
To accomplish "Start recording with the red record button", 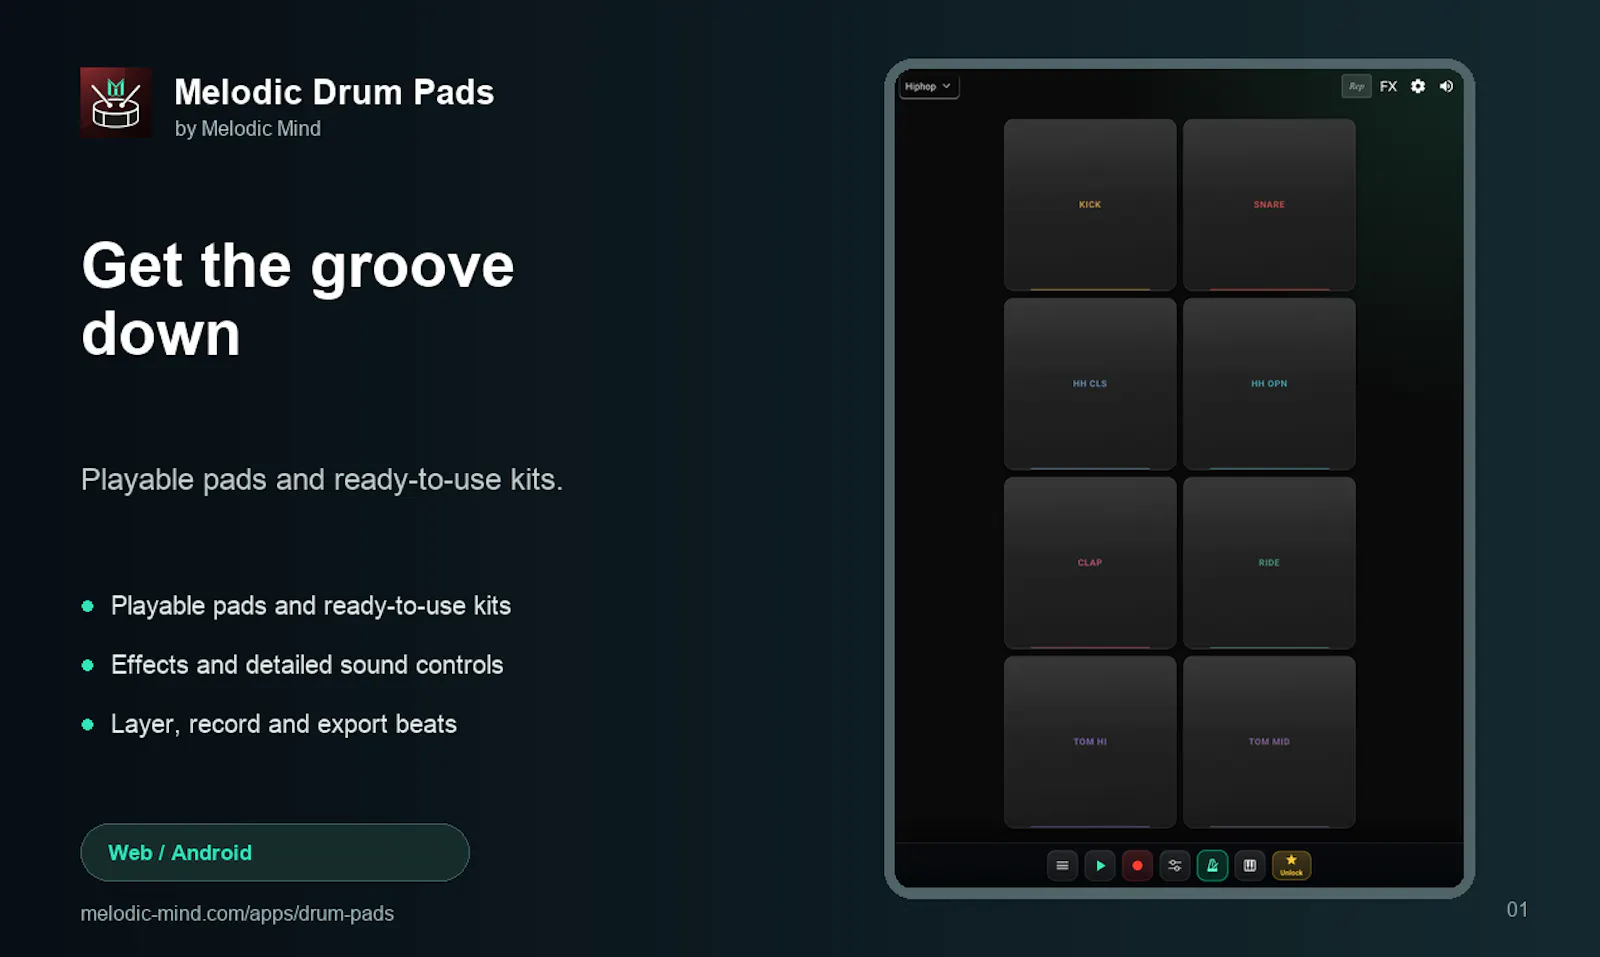I will pyautogui.click(x=1137, y=866).
